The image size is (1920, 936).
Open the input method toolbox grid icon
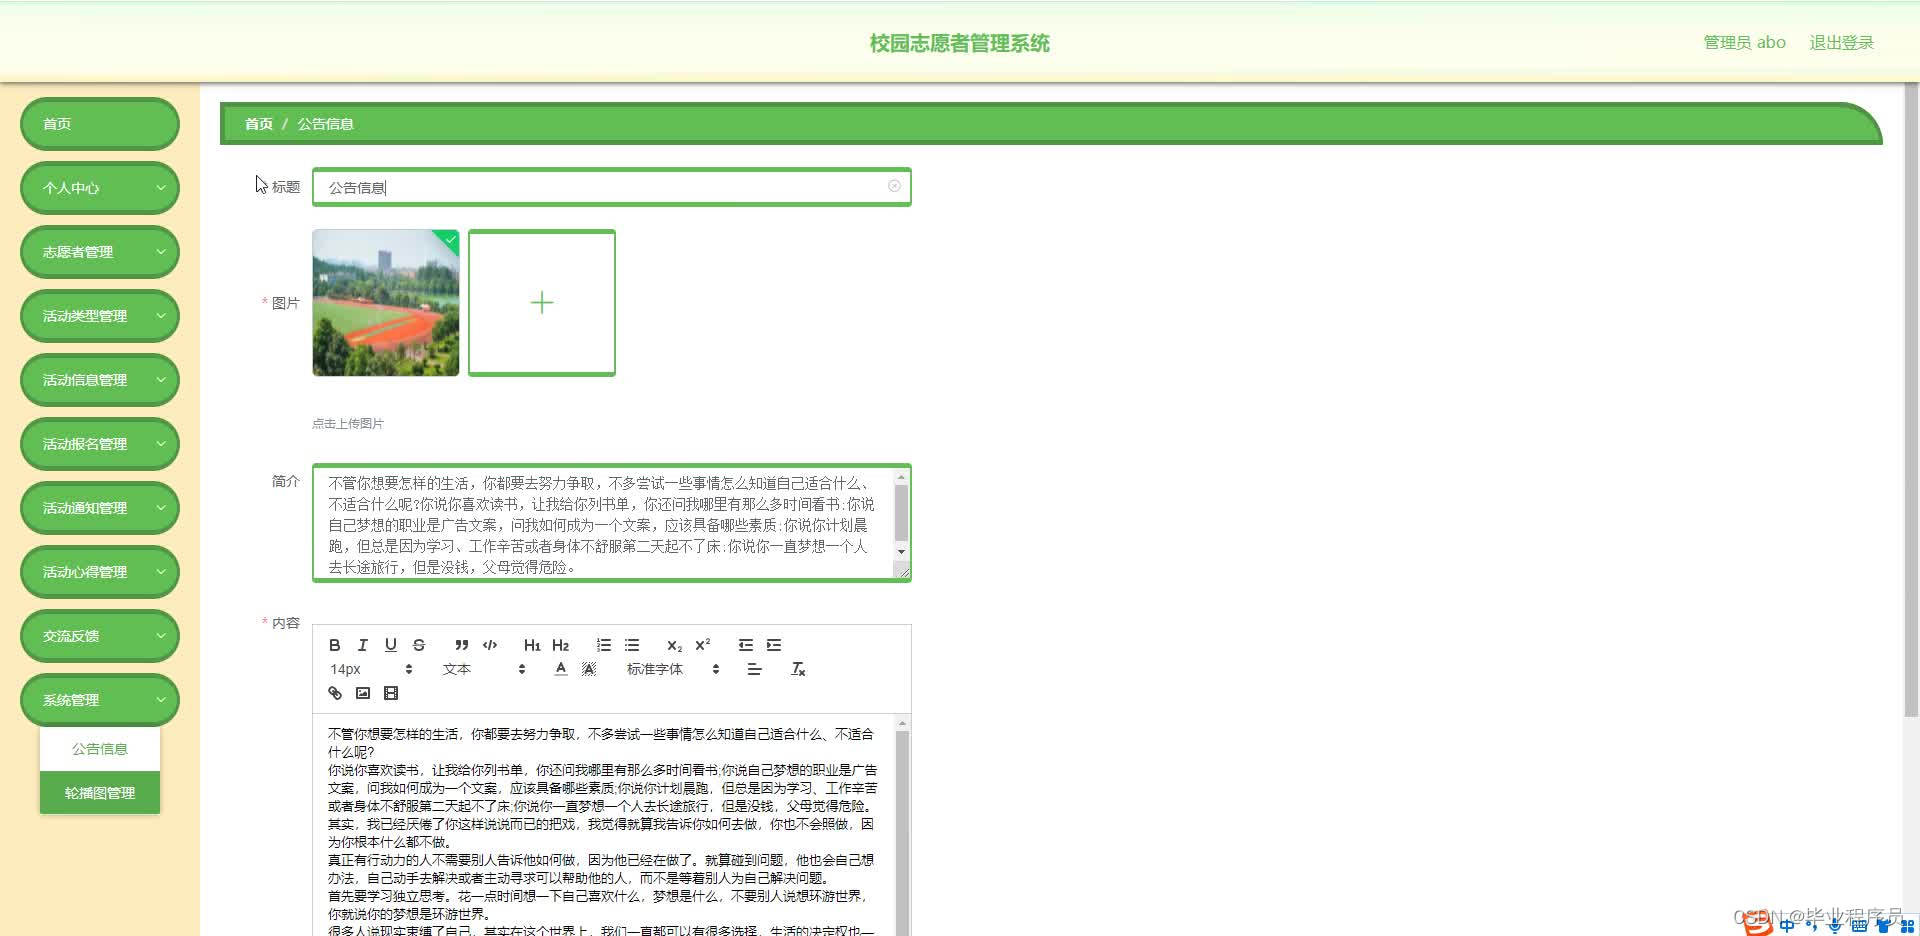(1907, 925)
